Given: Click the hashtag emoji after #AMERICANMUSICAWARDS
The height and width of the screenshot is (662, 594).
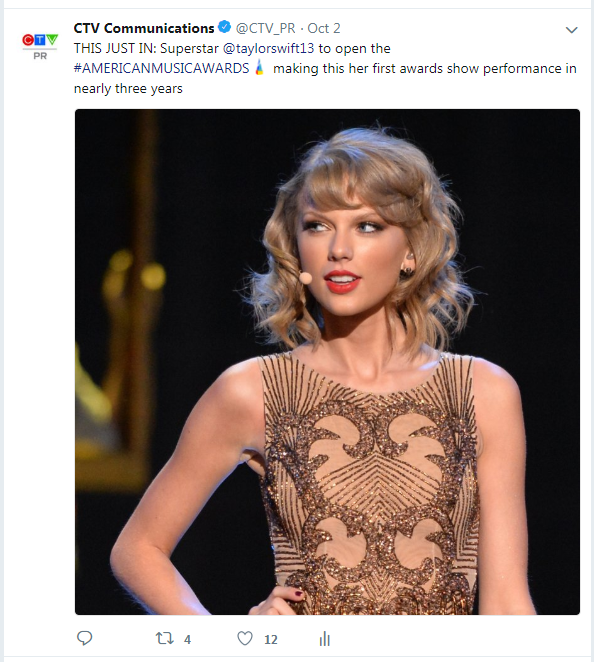Looking at the screenshot, I should pyautogui.click(x=260, y=68).
